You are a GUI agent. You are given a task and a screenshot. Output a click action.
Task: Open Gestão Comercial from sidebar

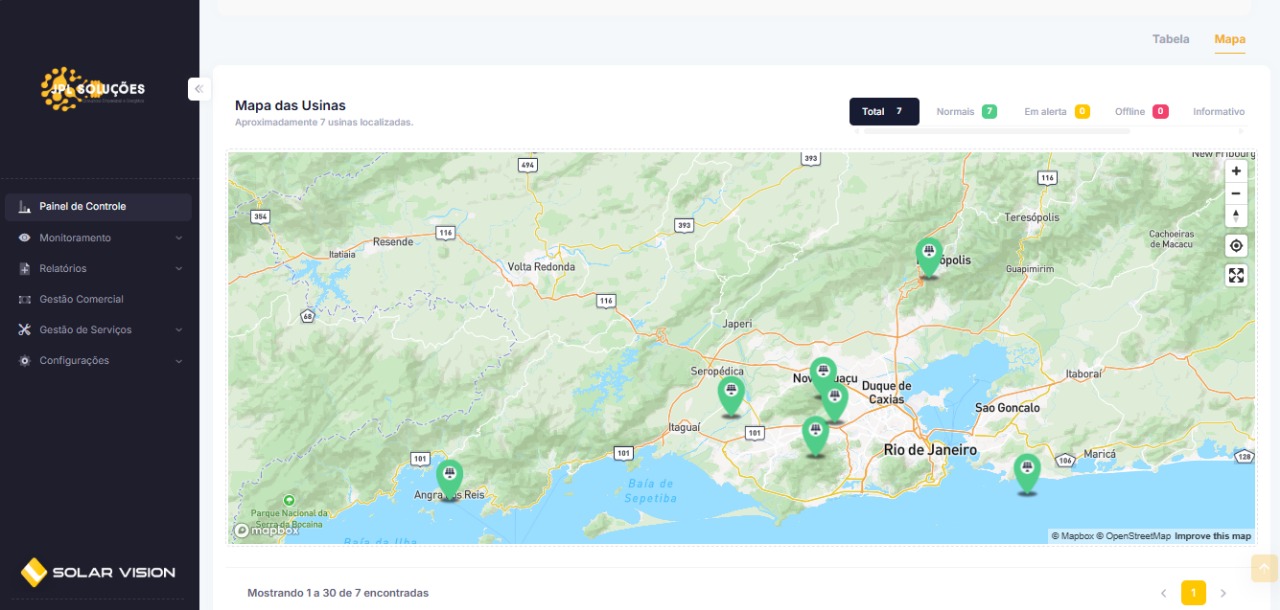pyautogui.click(x=81, y=299)
